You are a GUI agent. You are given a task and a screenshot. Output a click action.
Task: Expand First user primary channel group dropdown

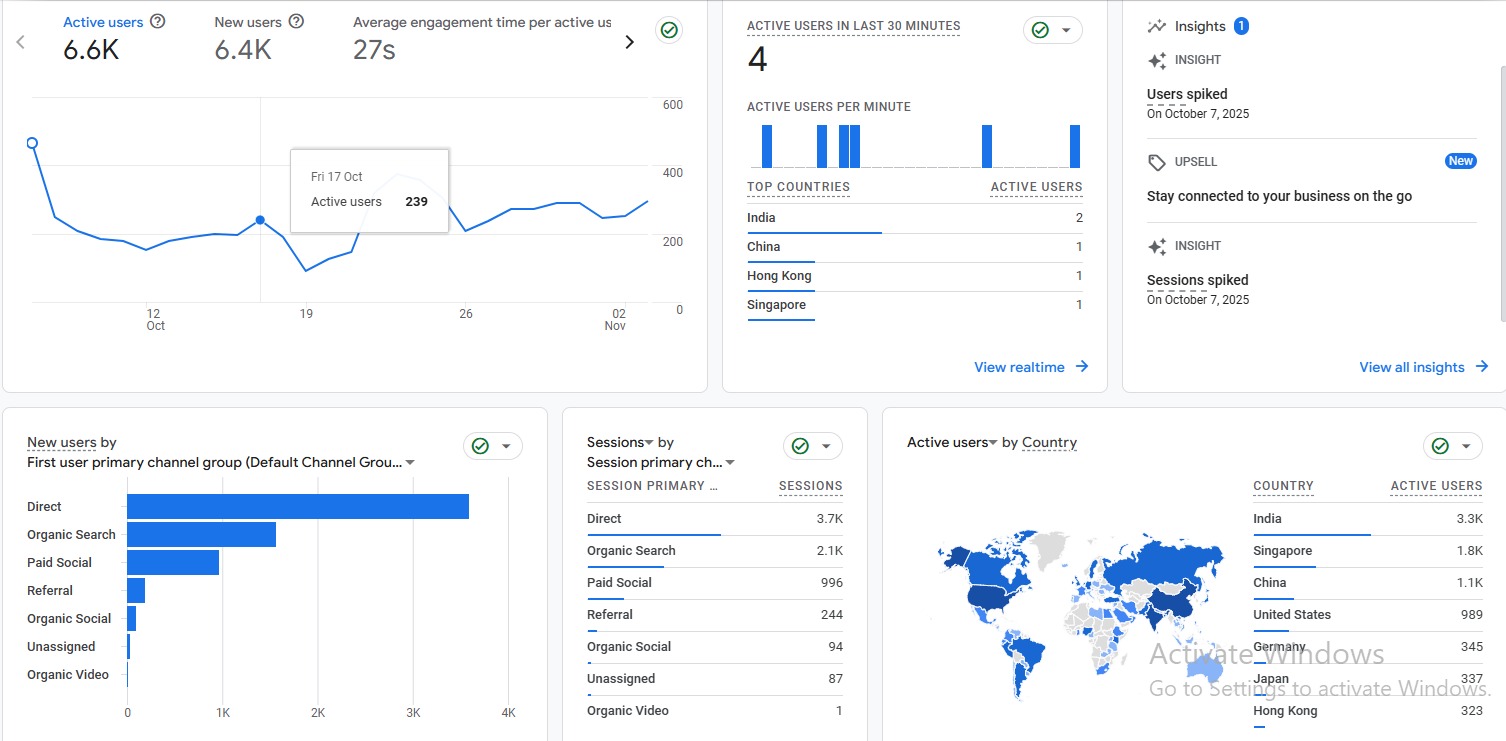coord(410,463)
